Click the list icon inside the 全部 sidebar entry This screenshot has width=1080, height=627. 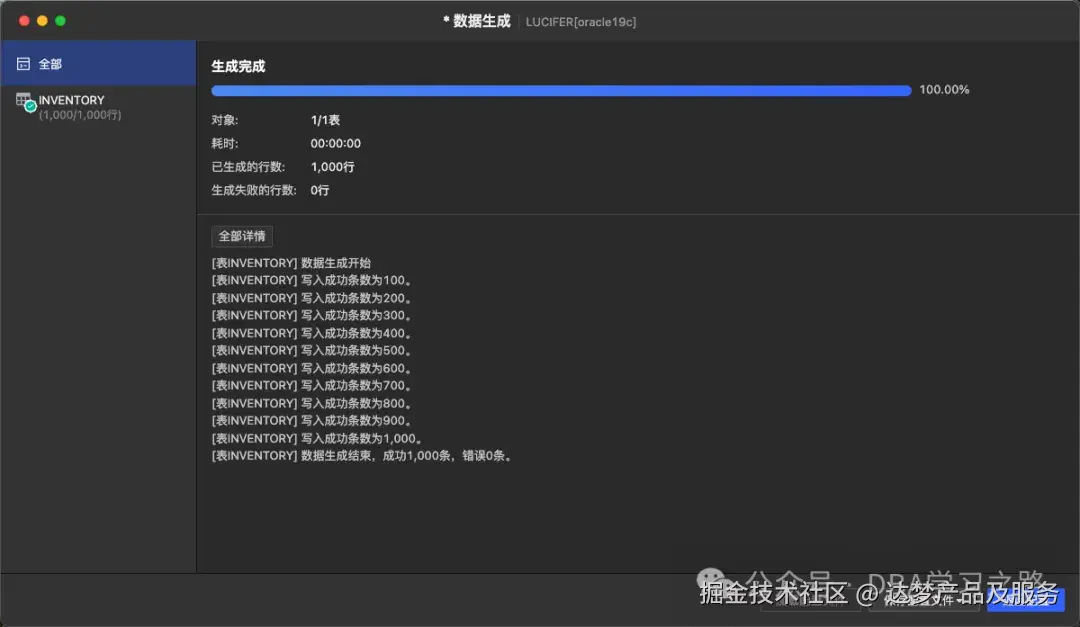[22, 62]
